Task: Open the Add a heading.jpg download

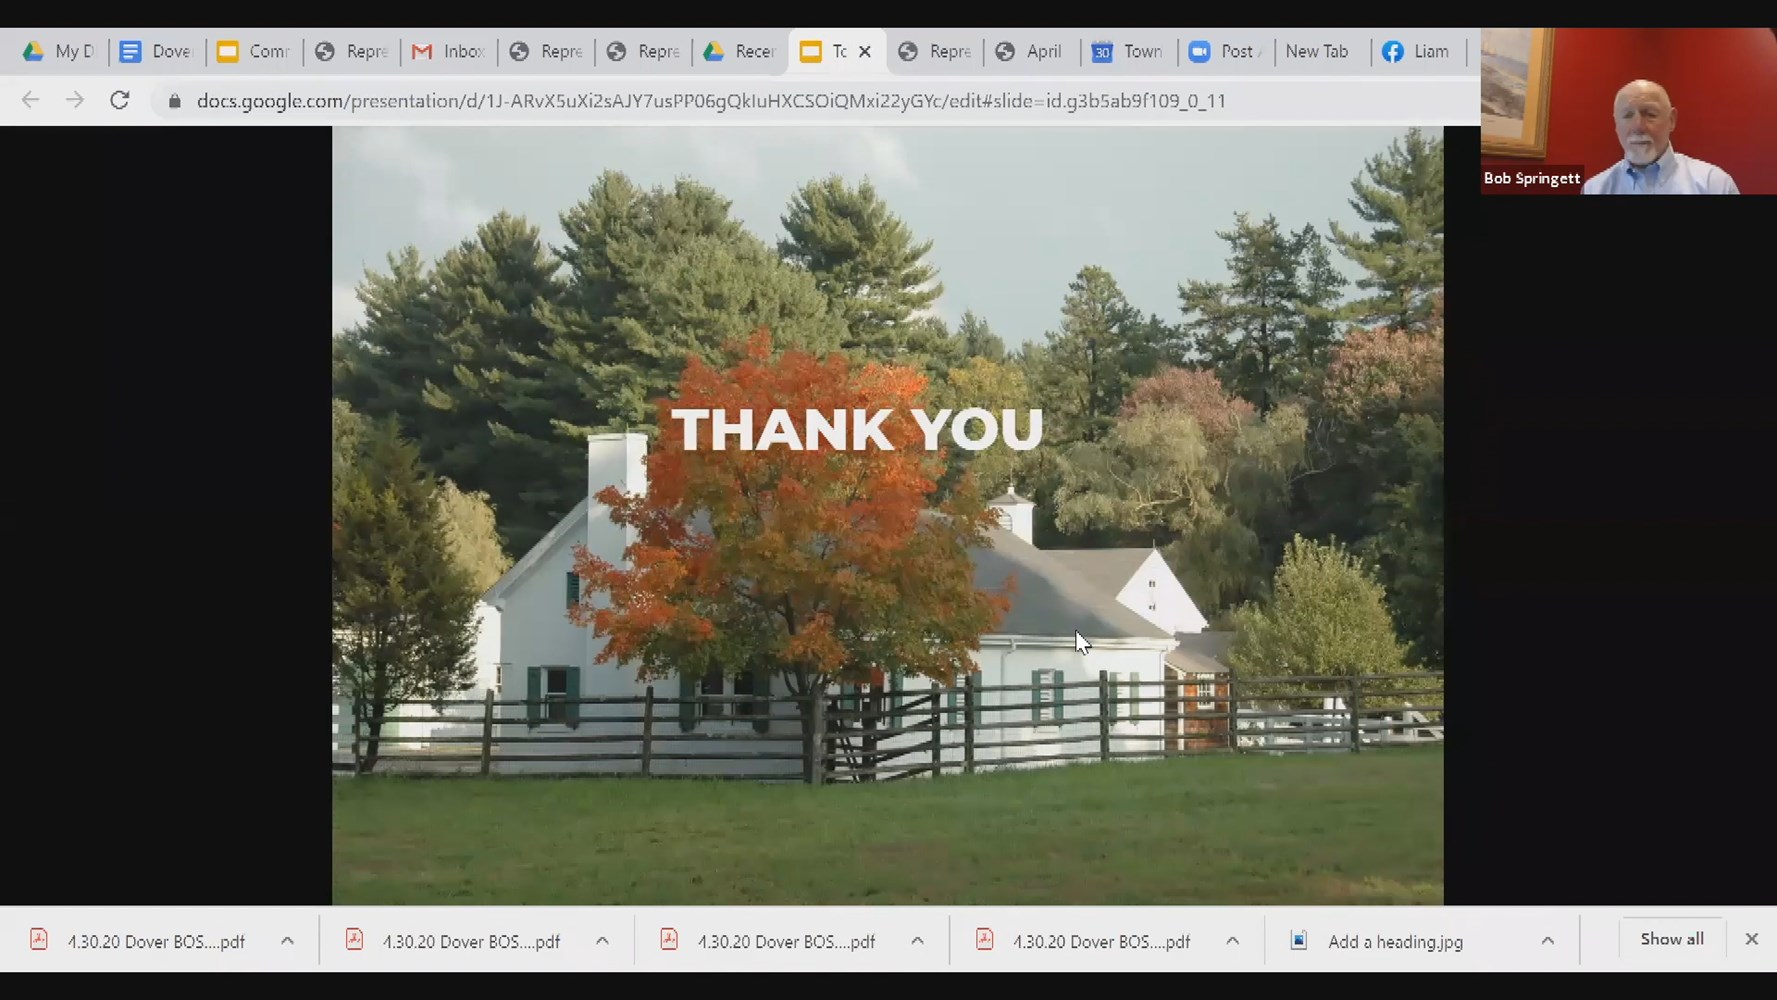Action: (x=1394, y=942)
